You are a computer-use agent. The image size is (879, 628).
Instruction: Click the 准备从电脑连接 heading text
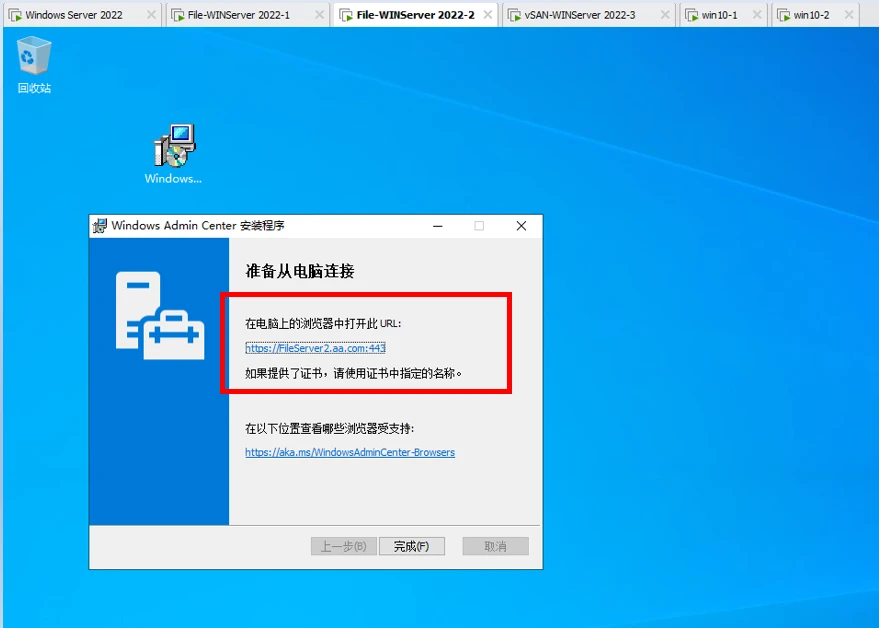[300, 271]
